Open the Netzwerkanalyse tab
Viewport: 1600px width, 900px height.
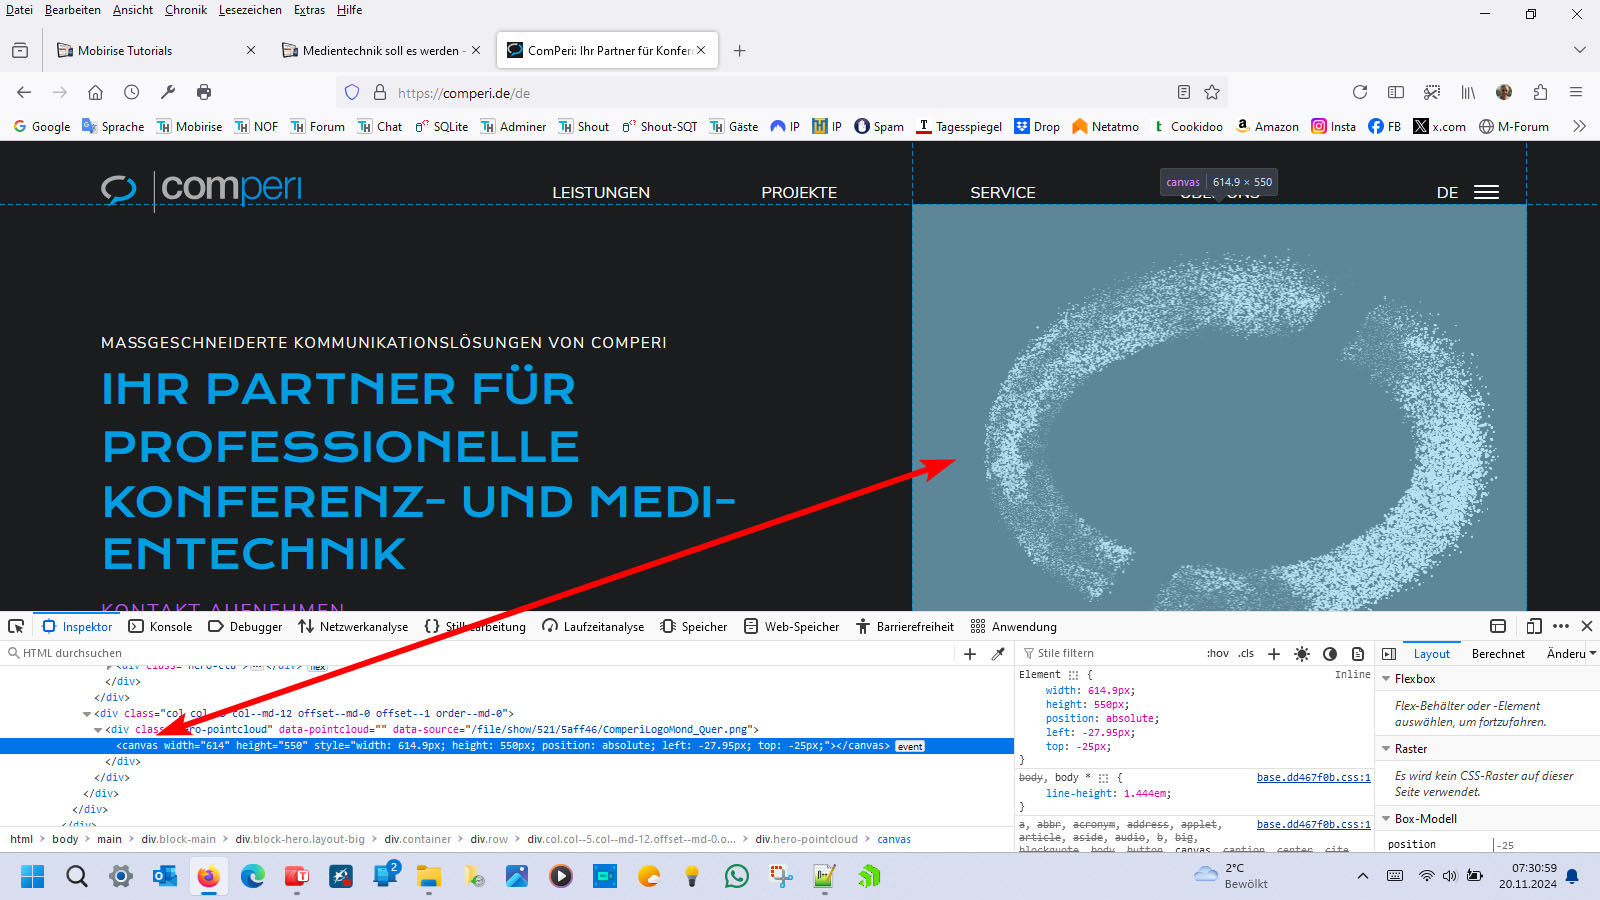(x=353, y=627)
